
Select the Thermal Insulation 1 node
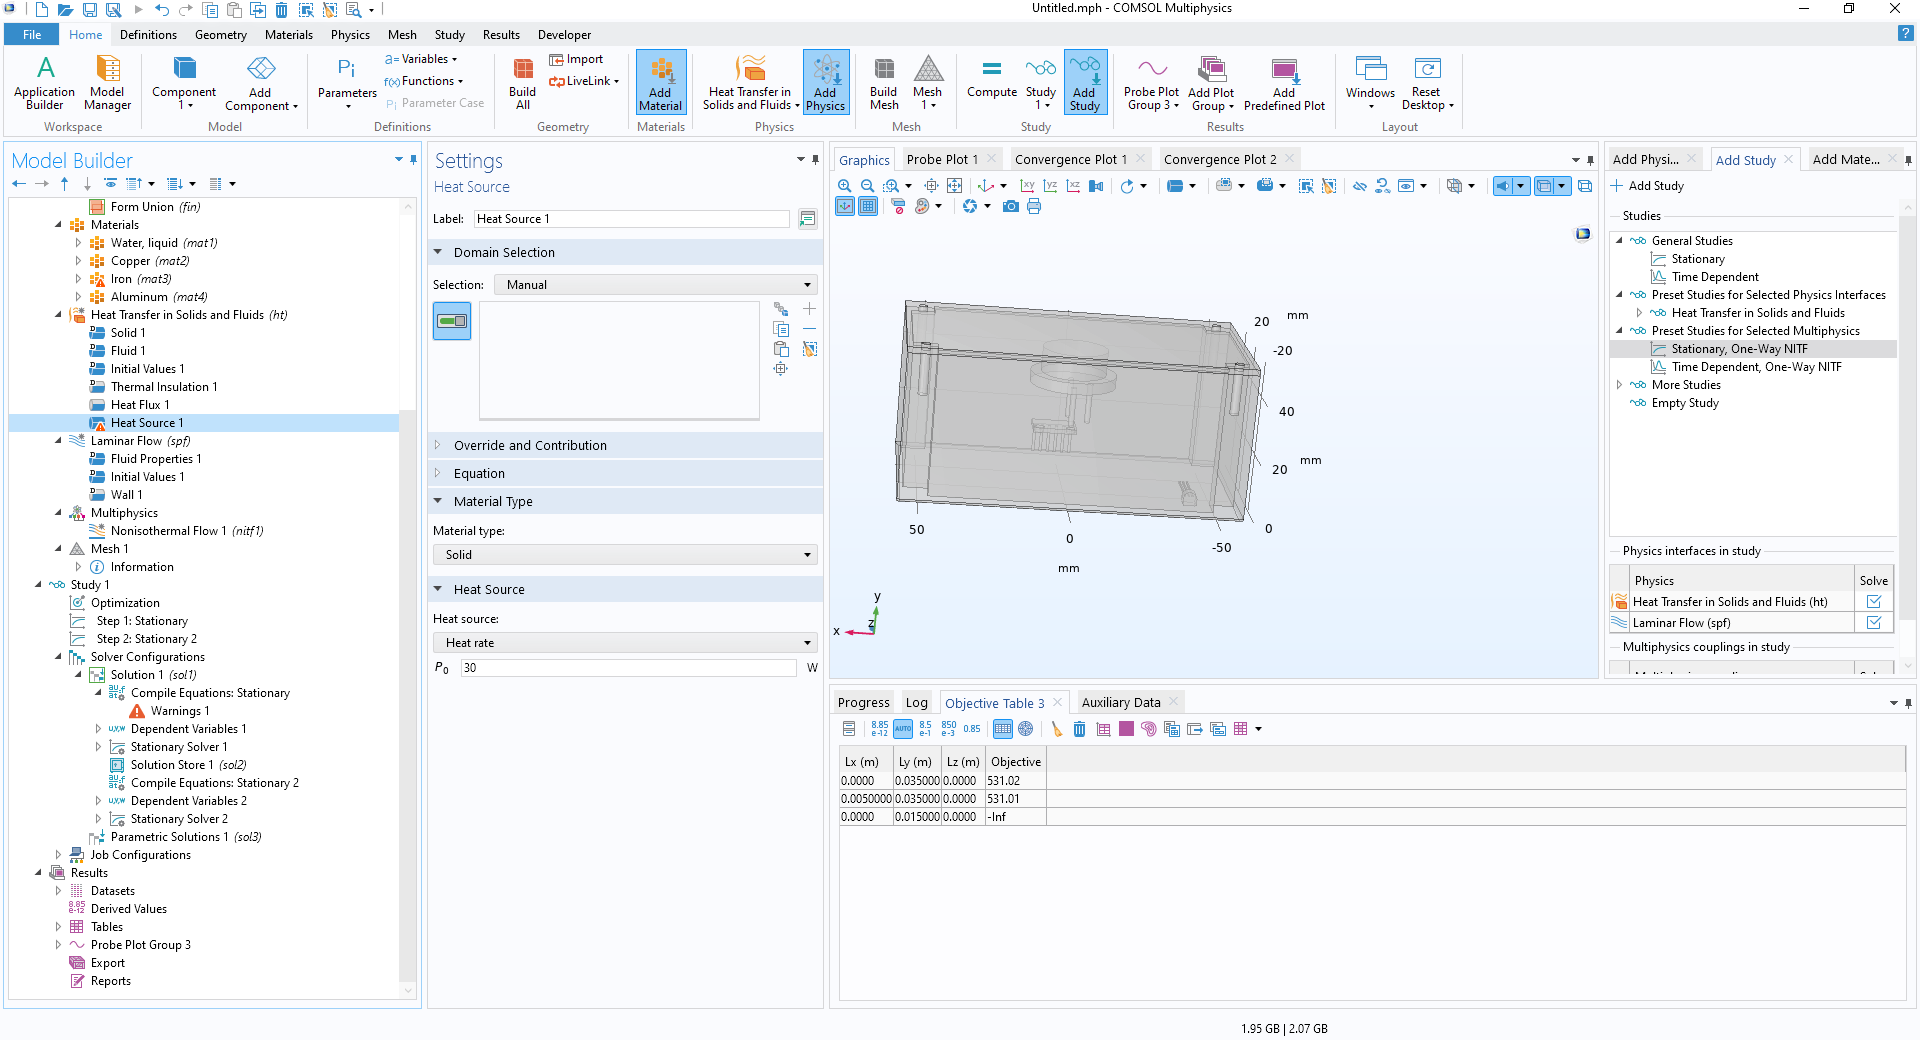point(163,387)
